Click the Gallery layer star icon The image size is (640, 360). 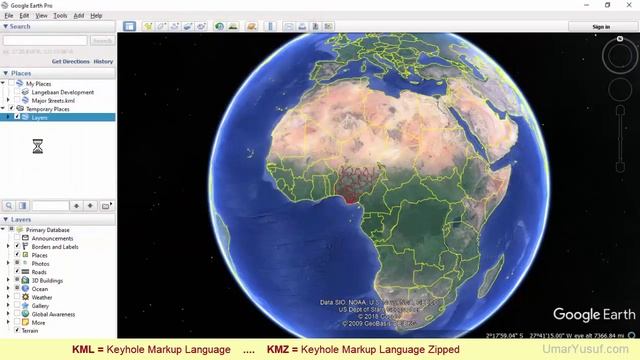pos(25,305)
